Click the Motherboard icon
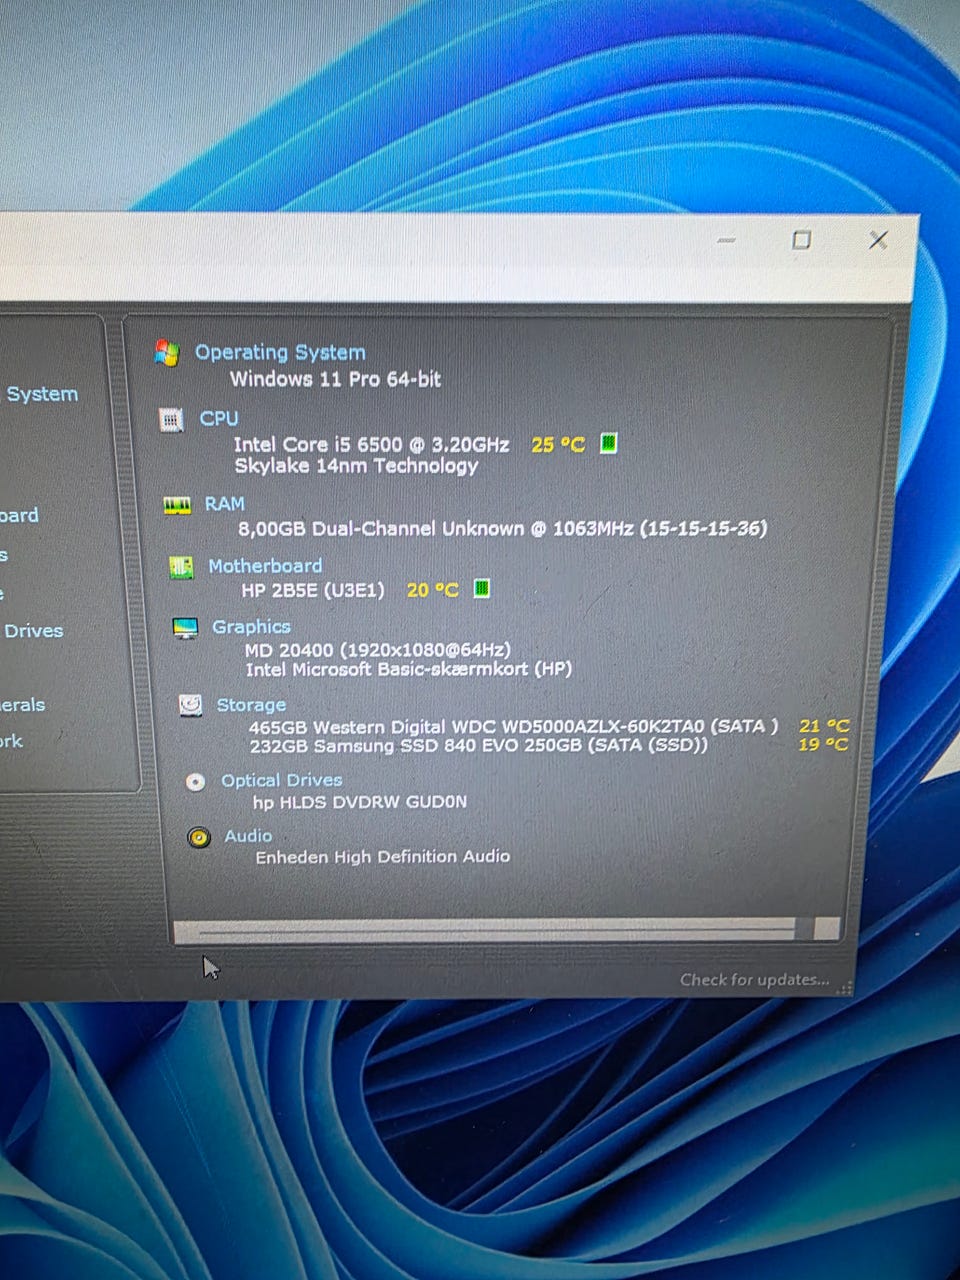The image size is (960, 1280). pos(181,568)
